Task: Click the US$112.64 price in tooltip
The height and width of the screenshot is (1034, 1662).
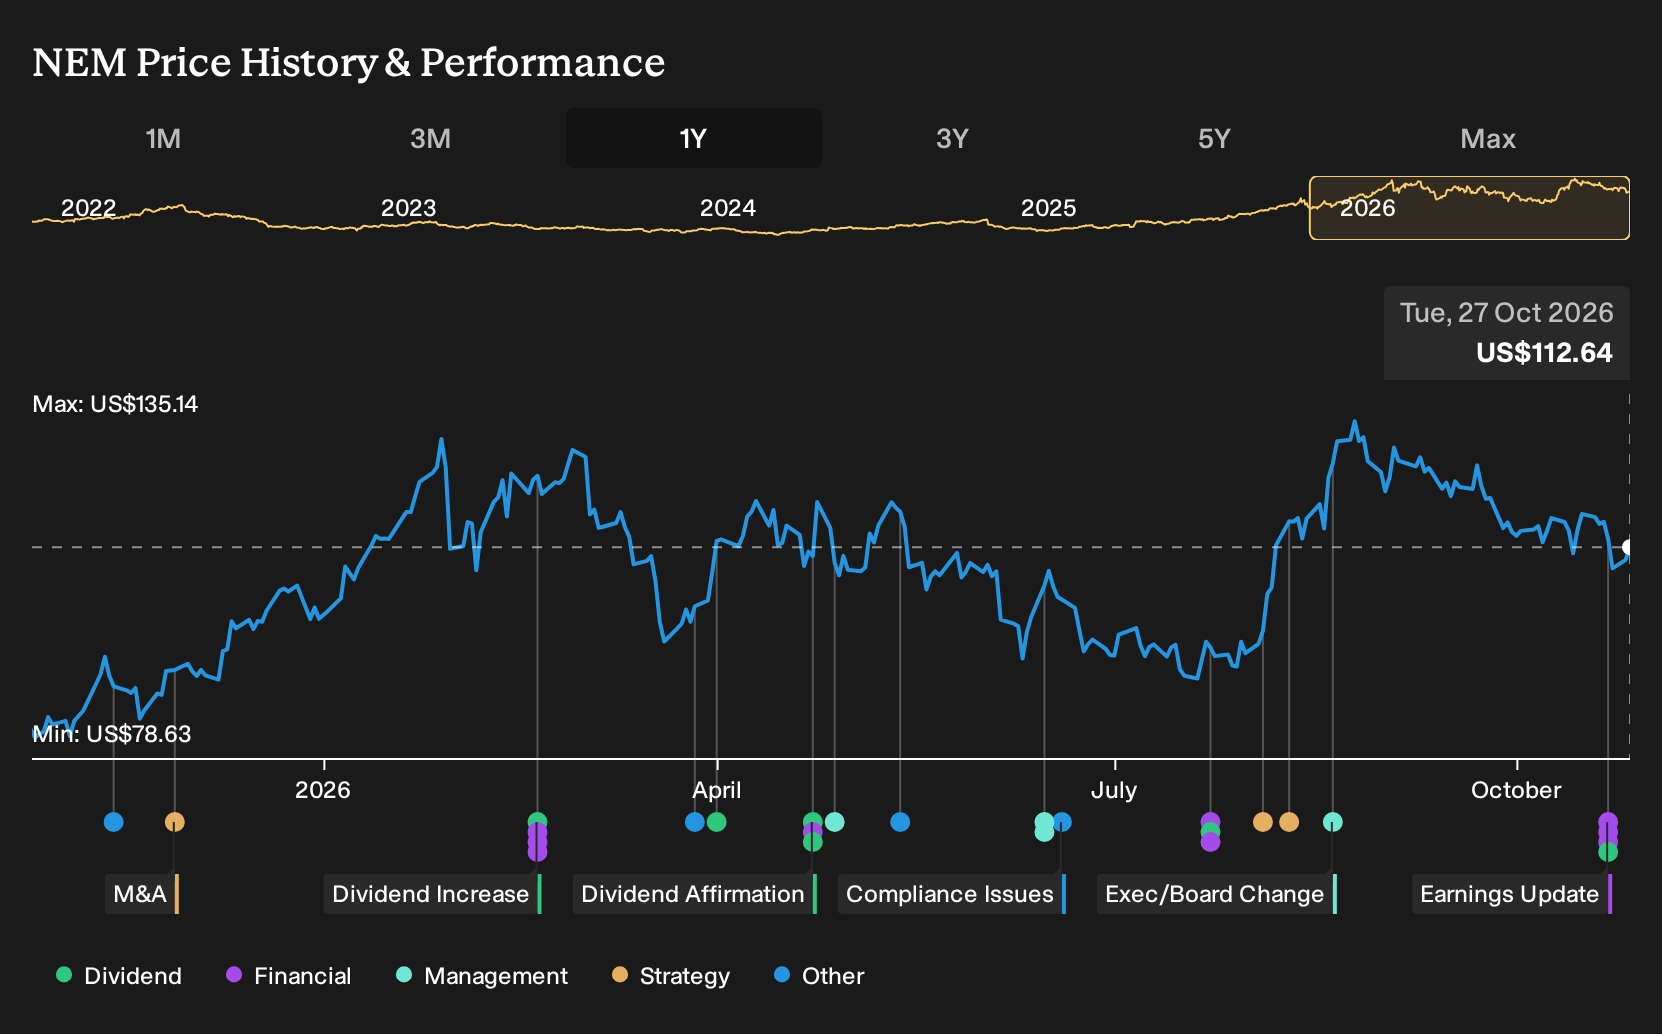Action: 1544,353
